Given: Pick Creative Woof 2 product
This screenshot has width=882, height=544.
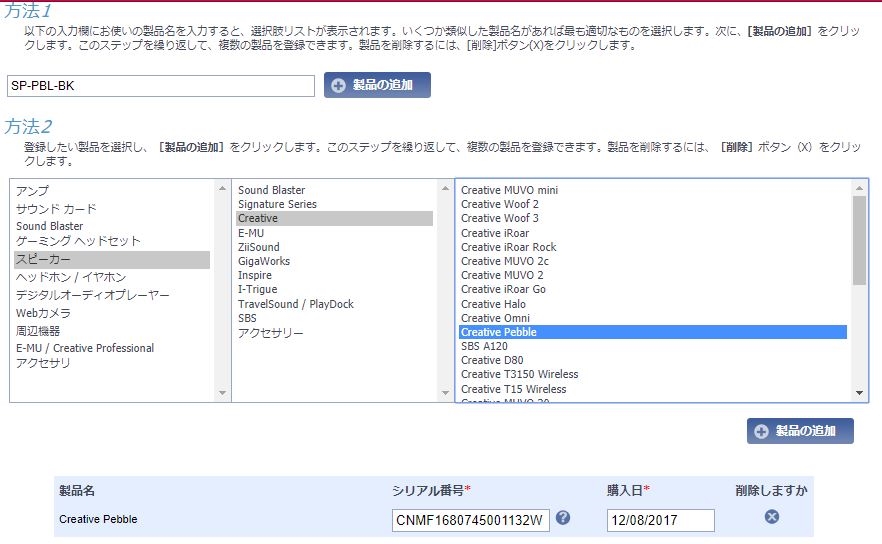Looking at the screenshot, I should pos(500,204).
